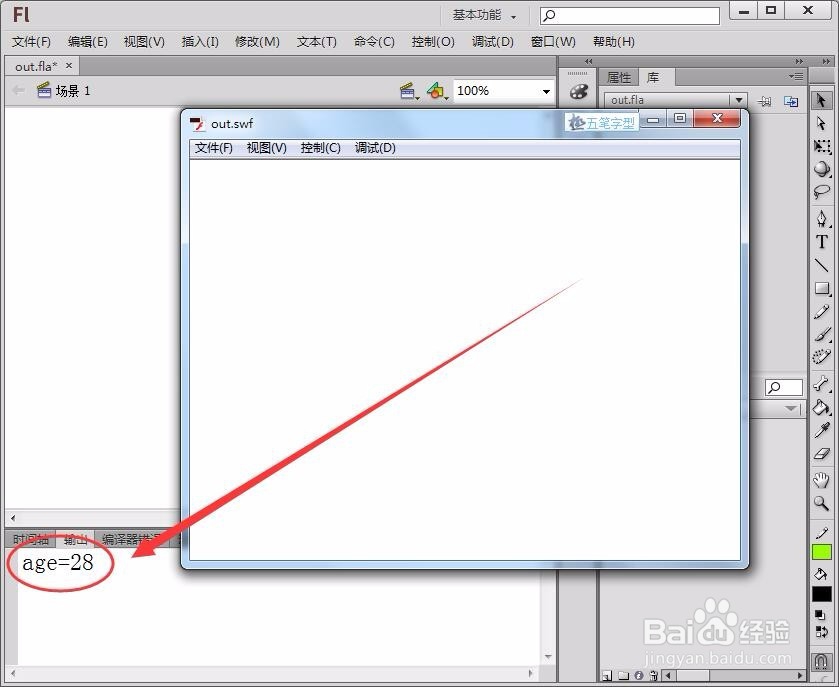Viewport: 839px width, 687px height.
Task: Close the out.fla document tab
Action: point(69,65)
